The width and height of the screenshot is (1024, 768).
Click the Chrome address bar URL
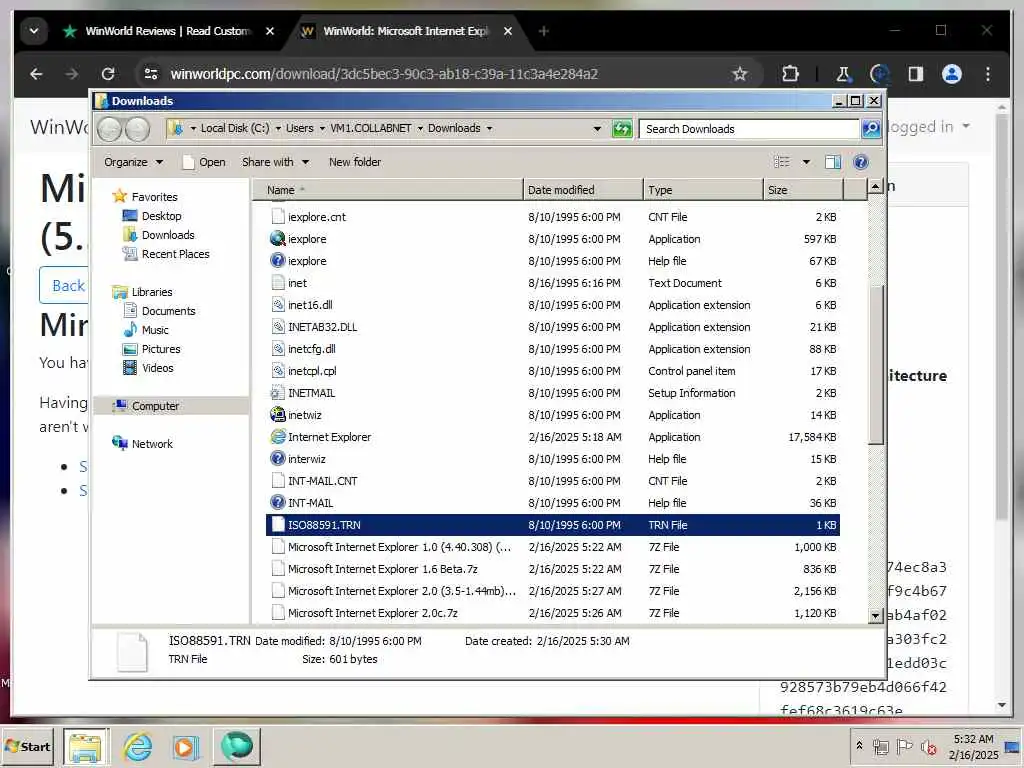coord(384,74)
